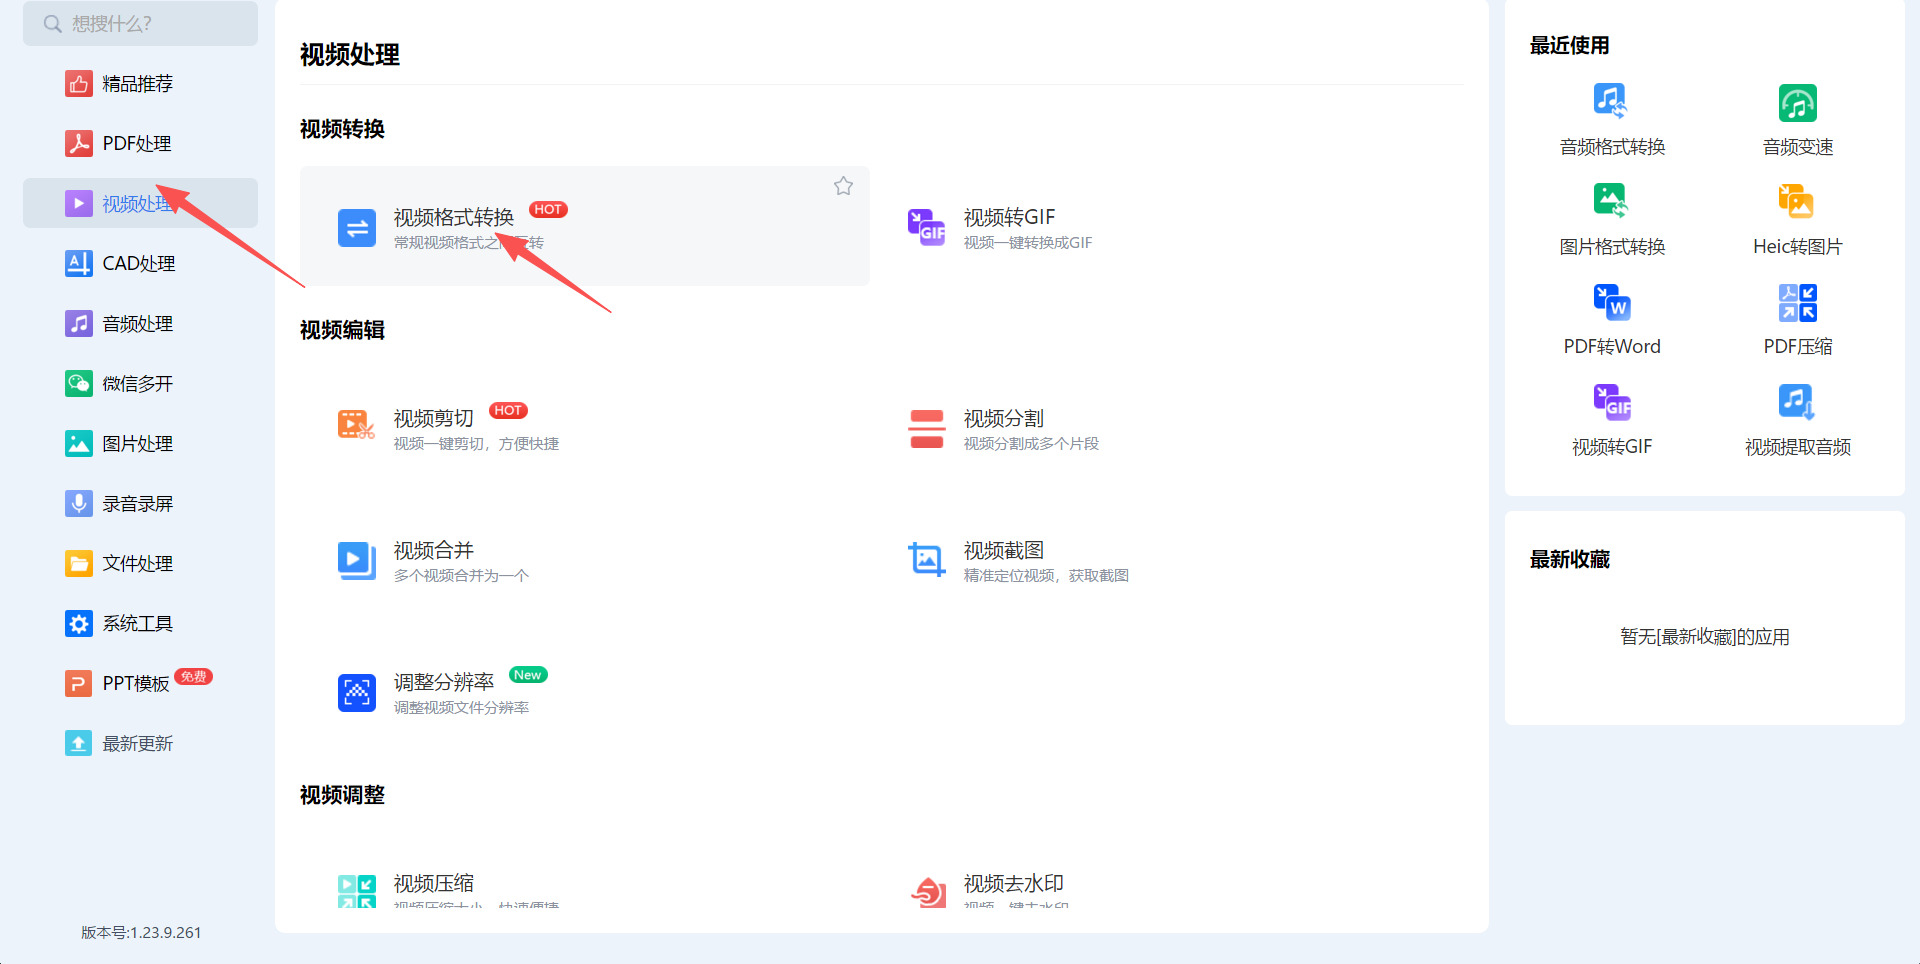Click the 视频分割成多个片段 description text

(1031, 444)
